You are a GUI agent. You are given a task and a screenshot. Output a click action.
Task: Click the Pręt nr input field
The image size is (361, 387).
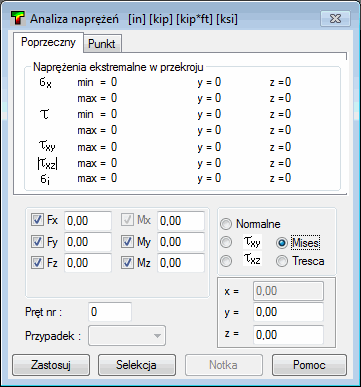click(110, 312)
